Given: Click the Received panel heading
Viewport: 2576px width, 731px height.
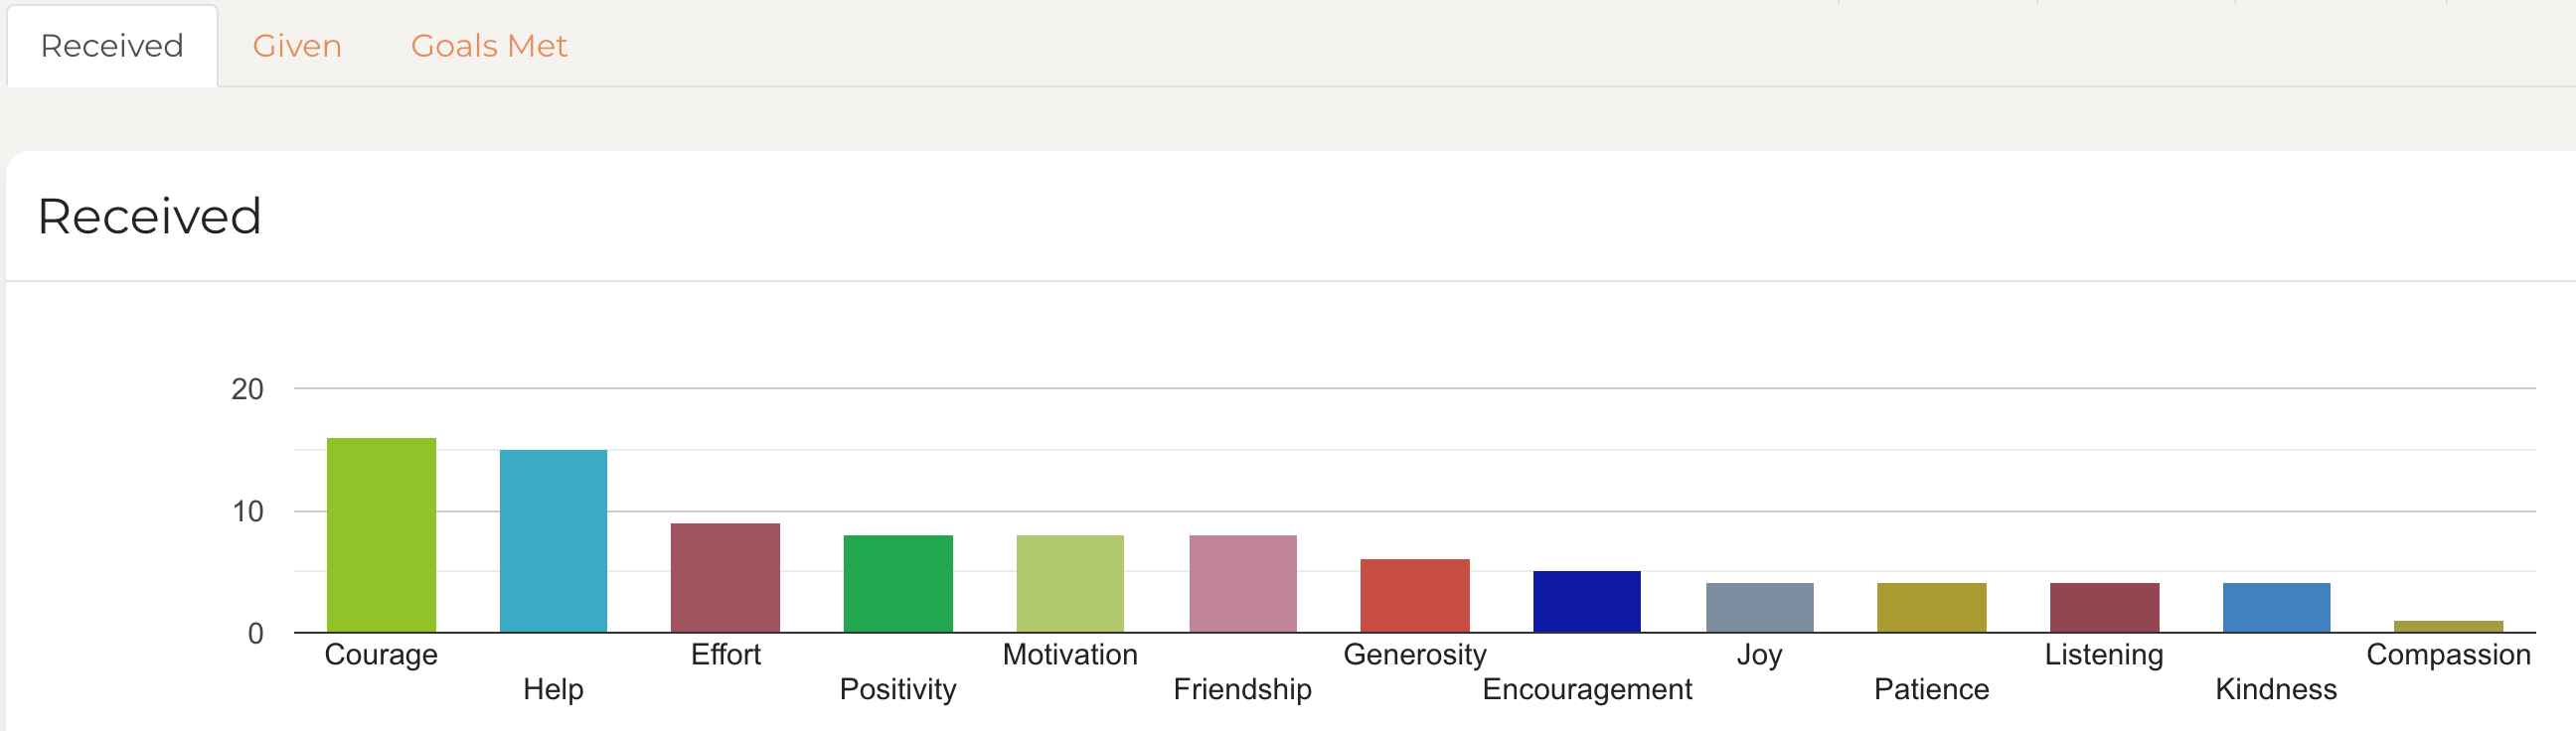Looking at the screenshot, I should (x=150, y=216).
